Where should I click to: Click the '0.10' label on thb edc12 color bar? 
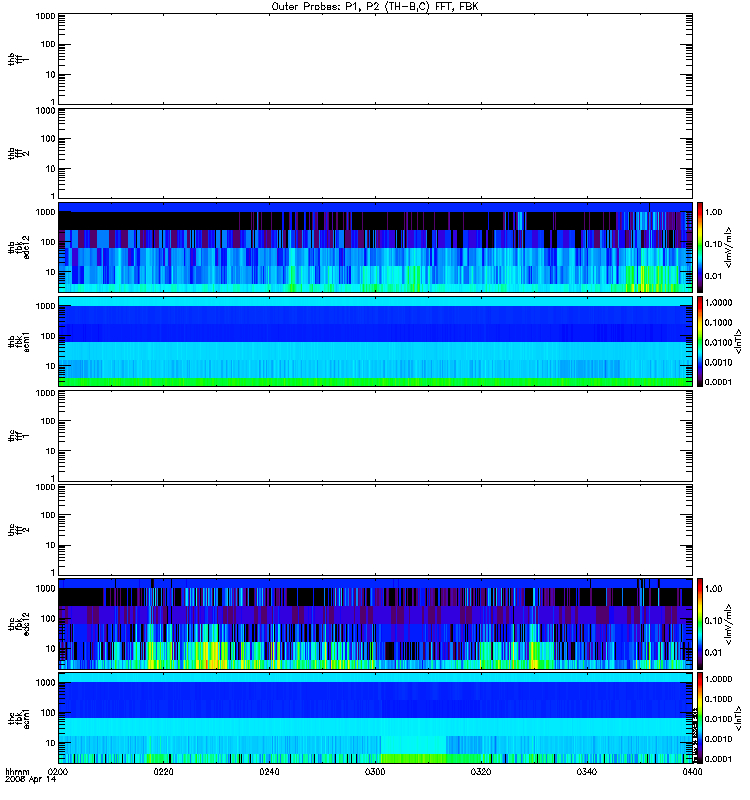click(x=713, y=244)
